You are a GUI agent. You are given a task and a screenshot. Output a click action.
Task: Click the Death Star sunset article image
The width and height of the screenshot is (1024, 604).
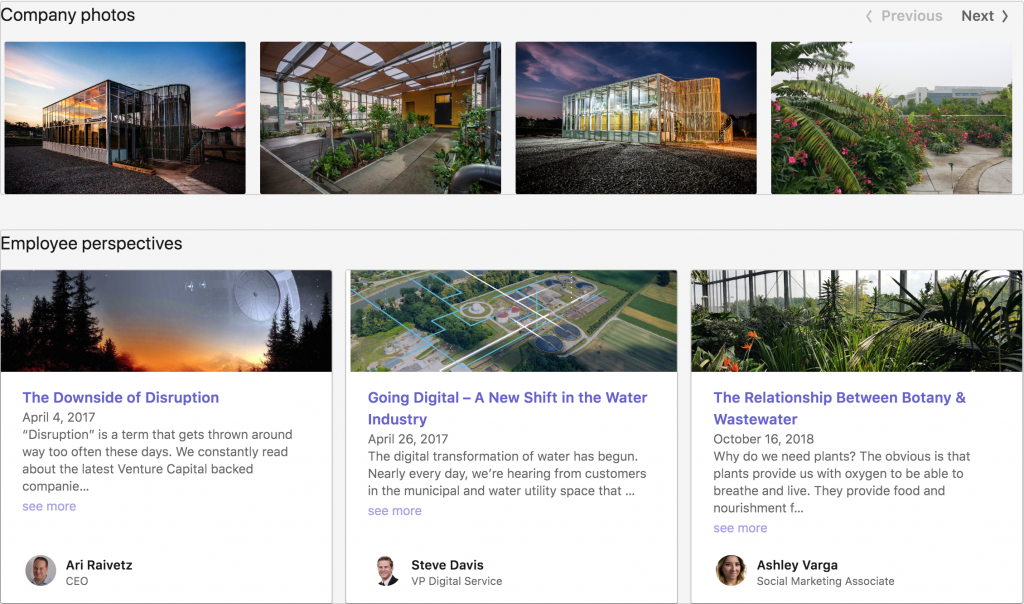[167, 321]
